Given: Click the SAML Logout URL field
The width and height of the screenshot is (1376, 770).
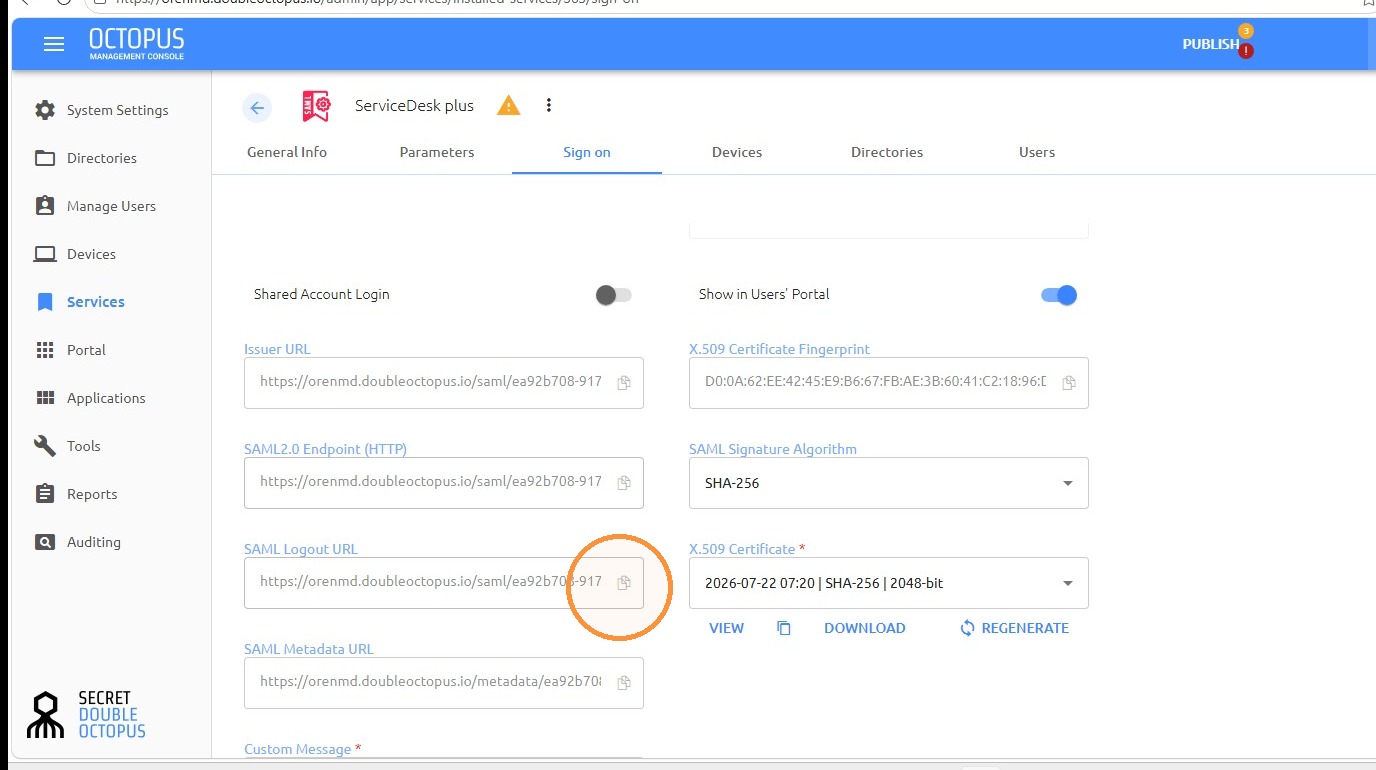Looking at the screenshot, I should click(x=443, y=583).
